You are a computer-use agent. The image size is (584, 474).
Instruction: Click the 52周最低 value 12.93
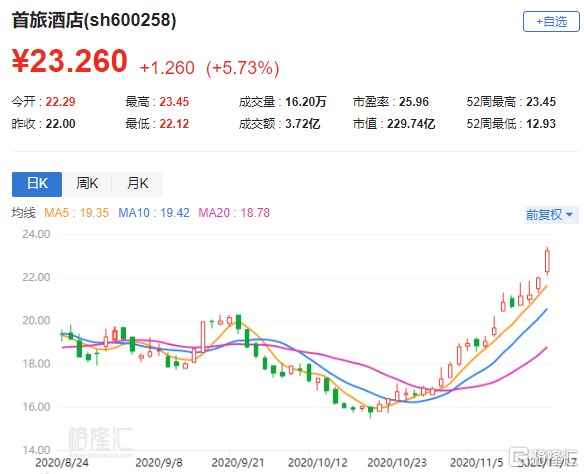click(541, 124)
